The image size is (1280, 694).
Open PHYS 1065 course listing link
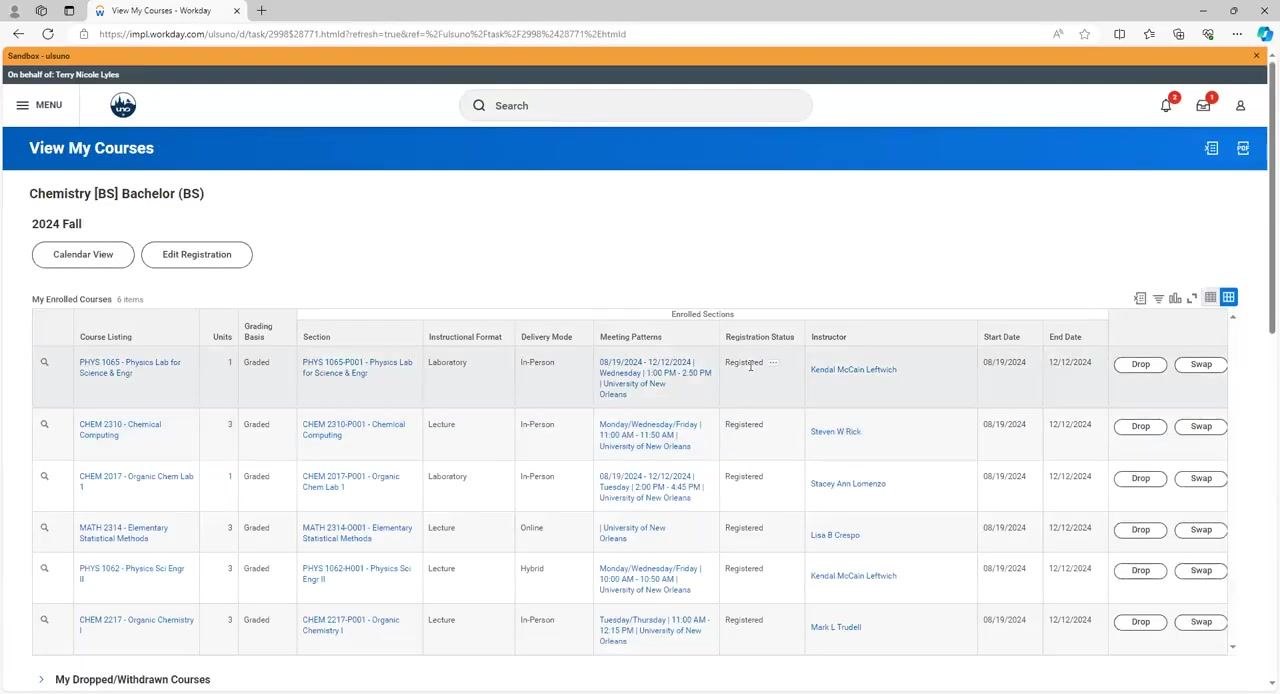(130, 368)
